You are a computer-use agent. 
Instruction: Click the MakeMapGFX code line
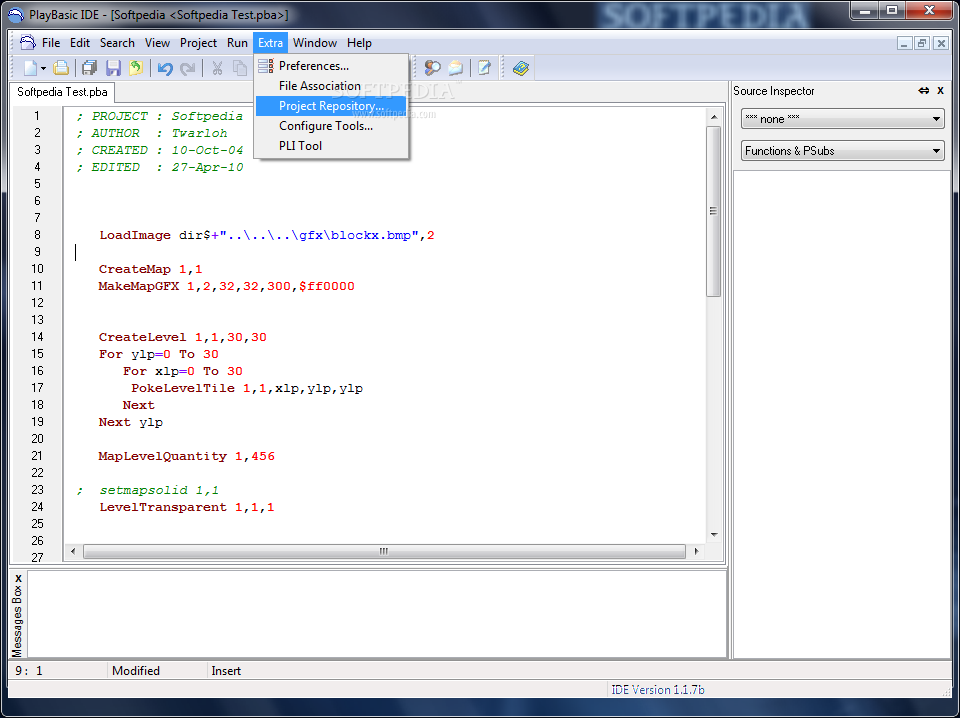pyautogui.click(x=227, y=286)
